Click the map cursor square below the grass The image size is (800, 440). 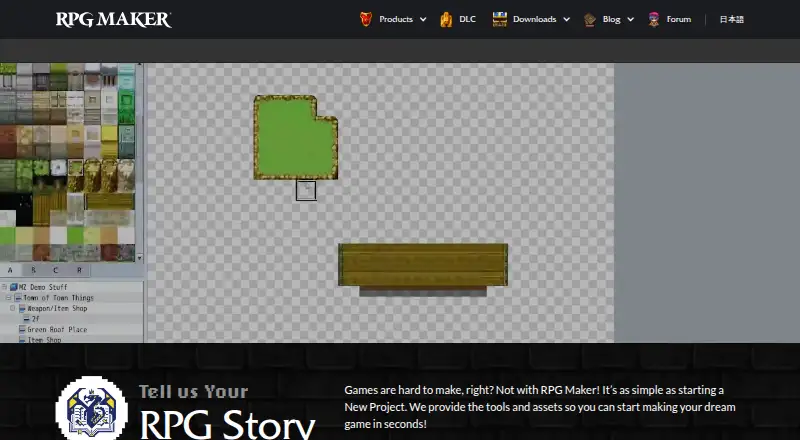pos(306,190)
